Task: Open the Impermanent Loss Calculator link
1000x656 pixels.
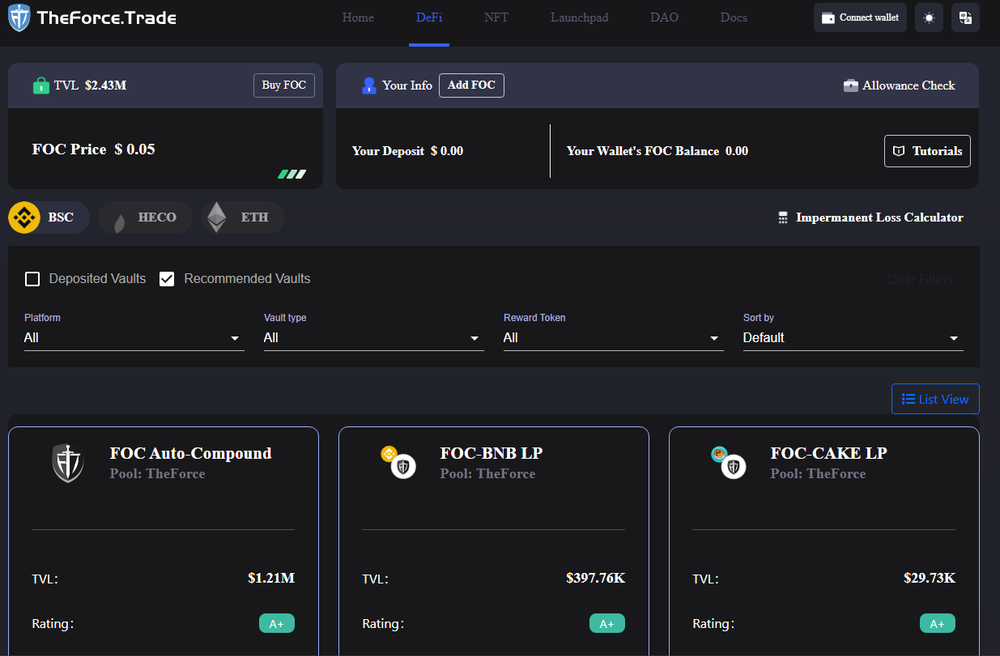Action: [871, 217]
